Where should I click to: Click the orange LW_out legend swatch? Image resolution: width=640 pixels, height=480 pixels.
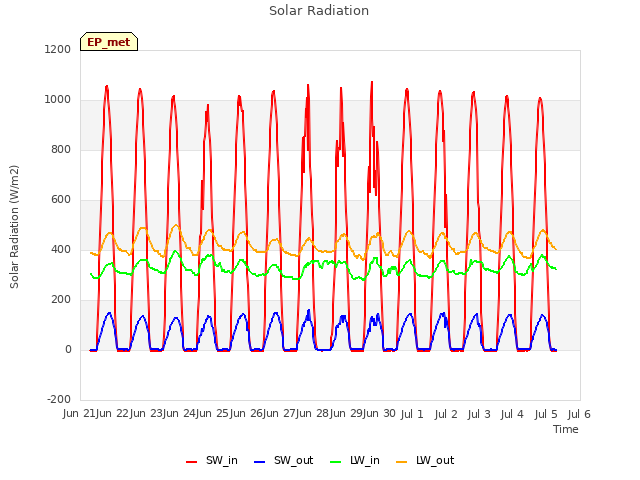tap(402, 462)
